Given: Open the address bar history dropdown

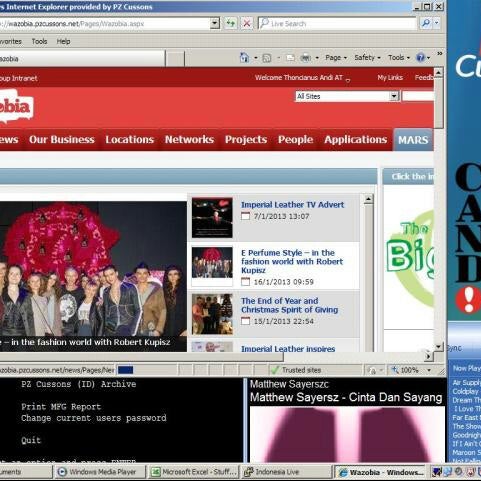Looking at the screenshot, I should (215, 23).
